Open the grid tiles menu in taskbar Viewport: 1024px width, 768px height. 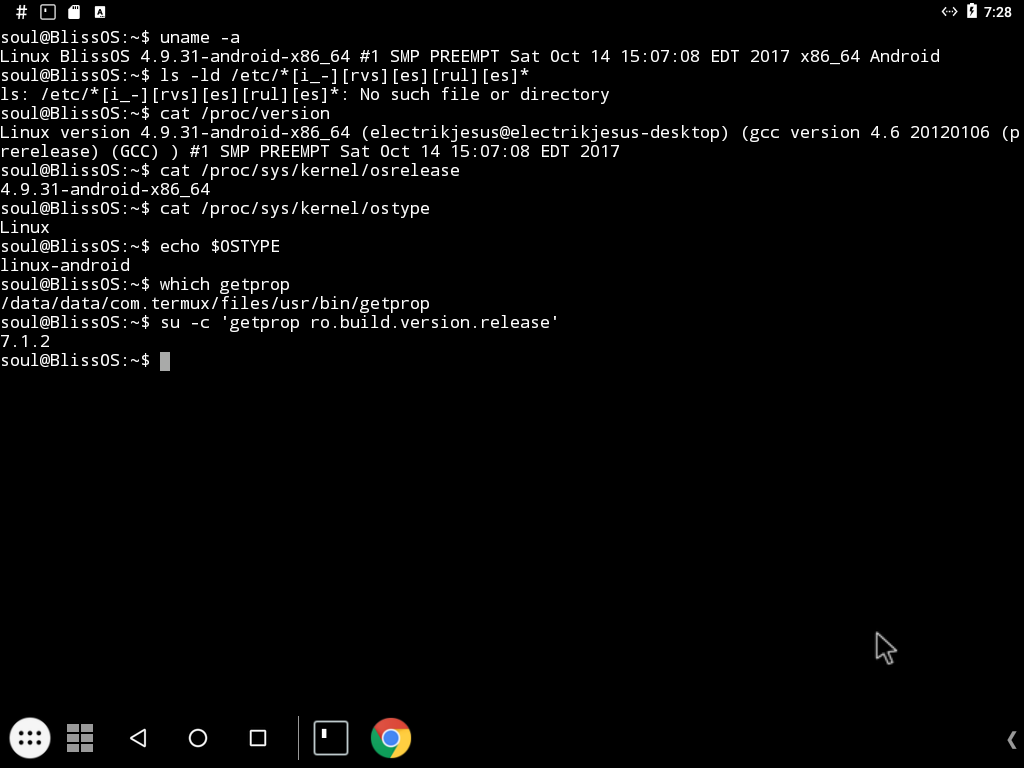80,738
